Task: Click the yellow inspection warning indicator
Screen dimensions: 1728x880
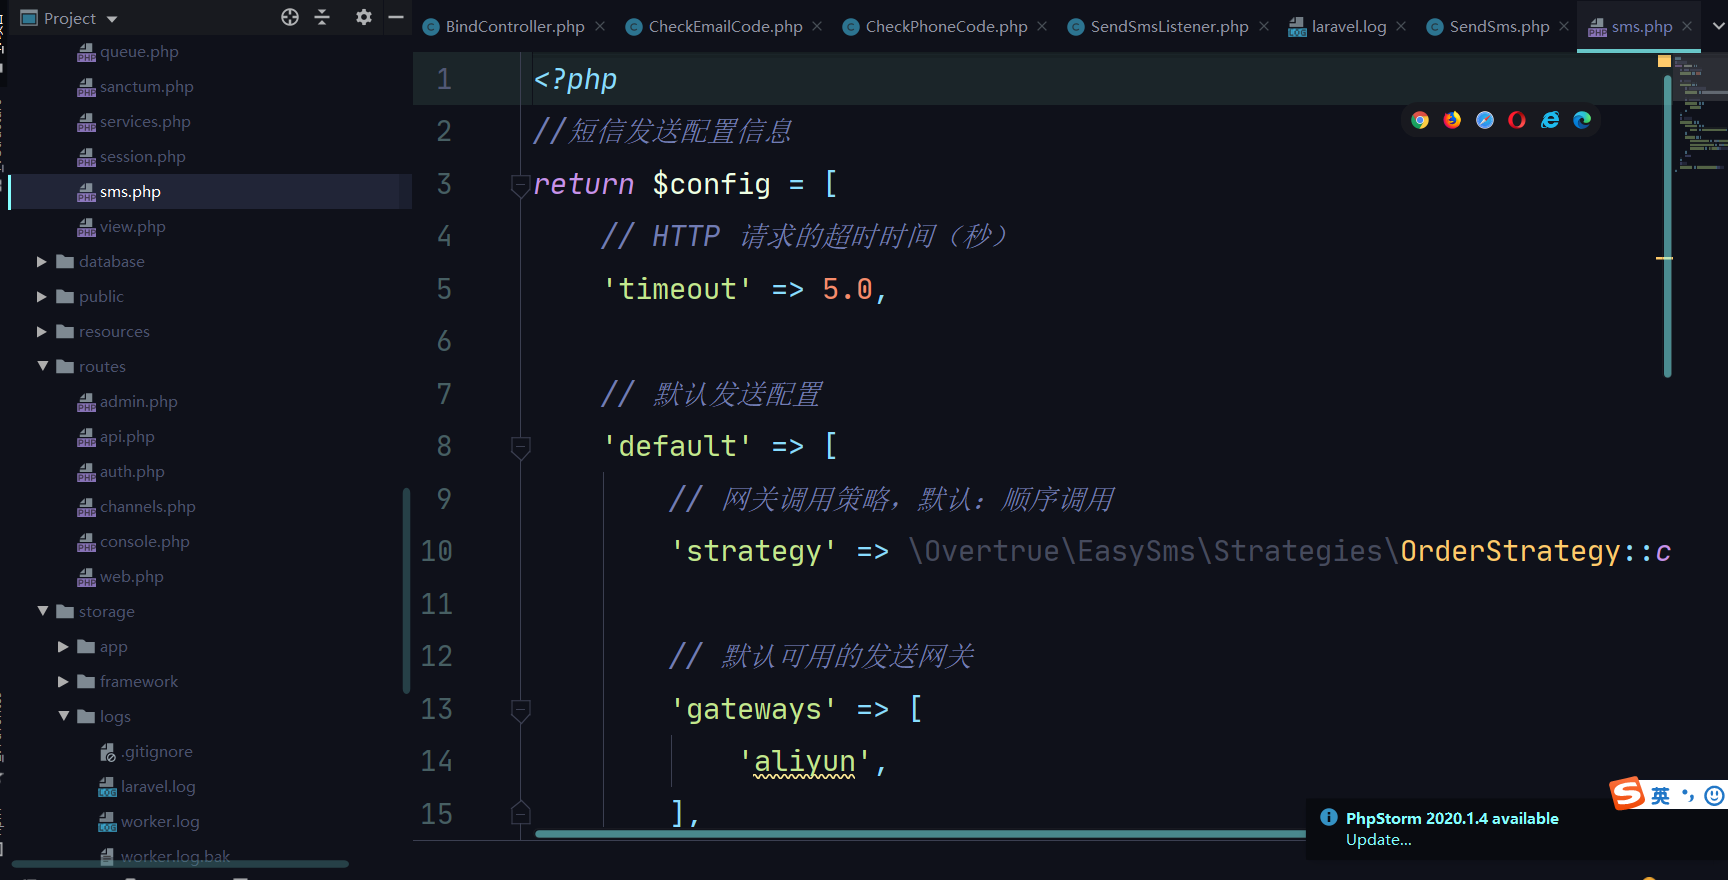Action: pyautogui.click(x=1664, y=61)
